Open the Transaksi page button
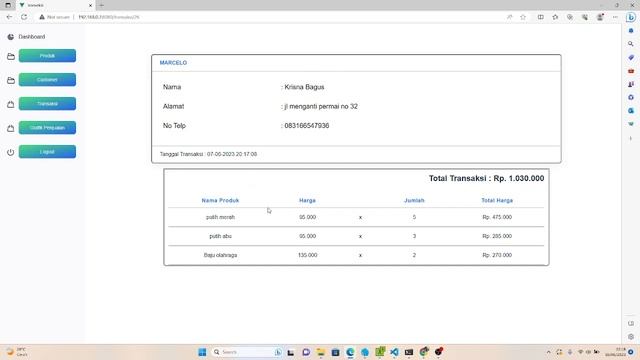This screenshot has width=640, height=360. pos(47,104)
